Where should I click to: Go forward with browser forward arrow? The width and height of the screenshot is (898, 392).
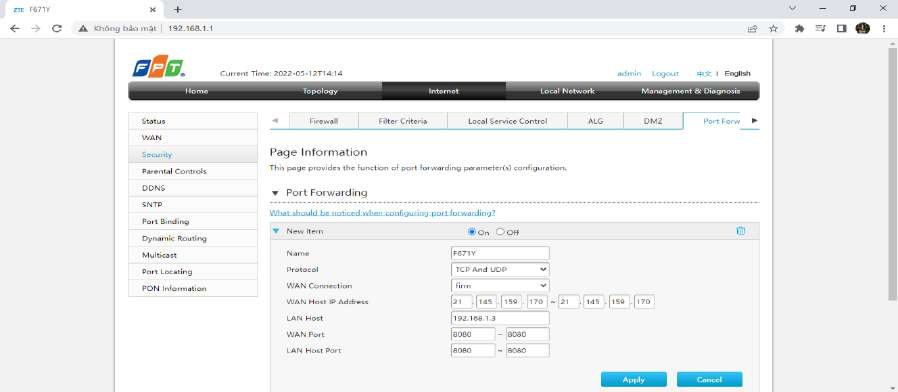click(x=36, y=28)
